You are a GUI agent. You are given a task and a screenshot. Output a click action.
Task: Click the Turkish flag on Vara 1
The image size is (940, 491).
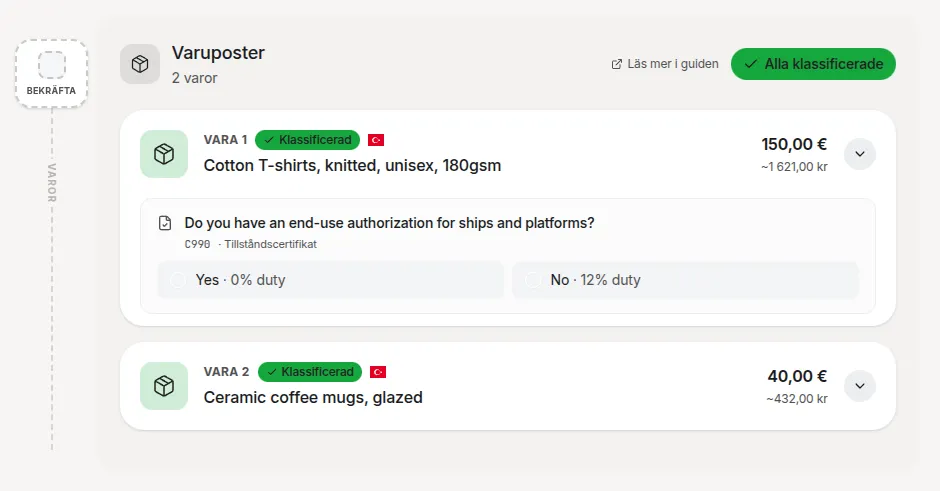376,140
